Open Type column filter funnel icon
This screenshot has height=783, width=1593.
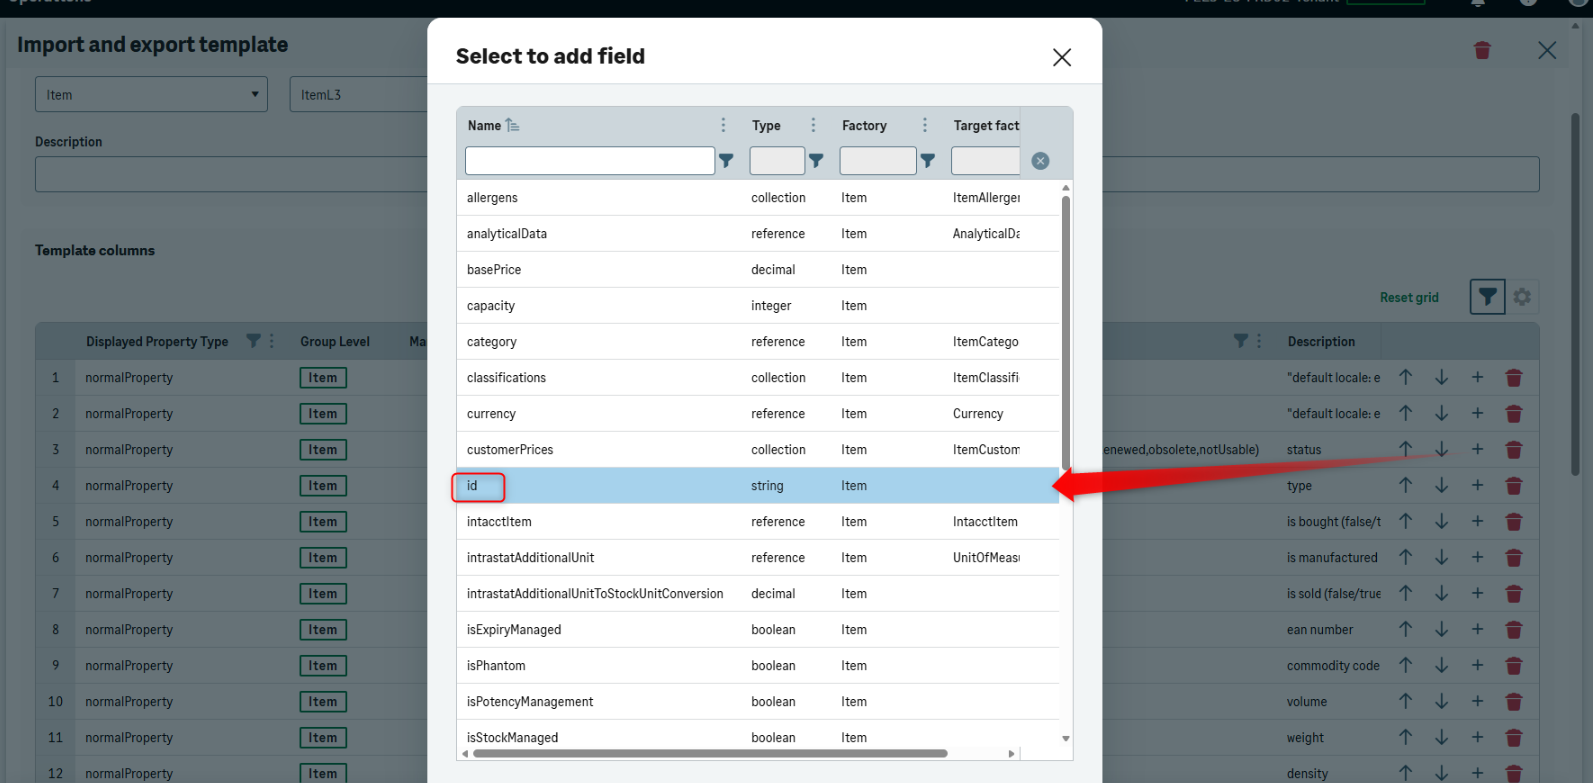tap(816, 161)
